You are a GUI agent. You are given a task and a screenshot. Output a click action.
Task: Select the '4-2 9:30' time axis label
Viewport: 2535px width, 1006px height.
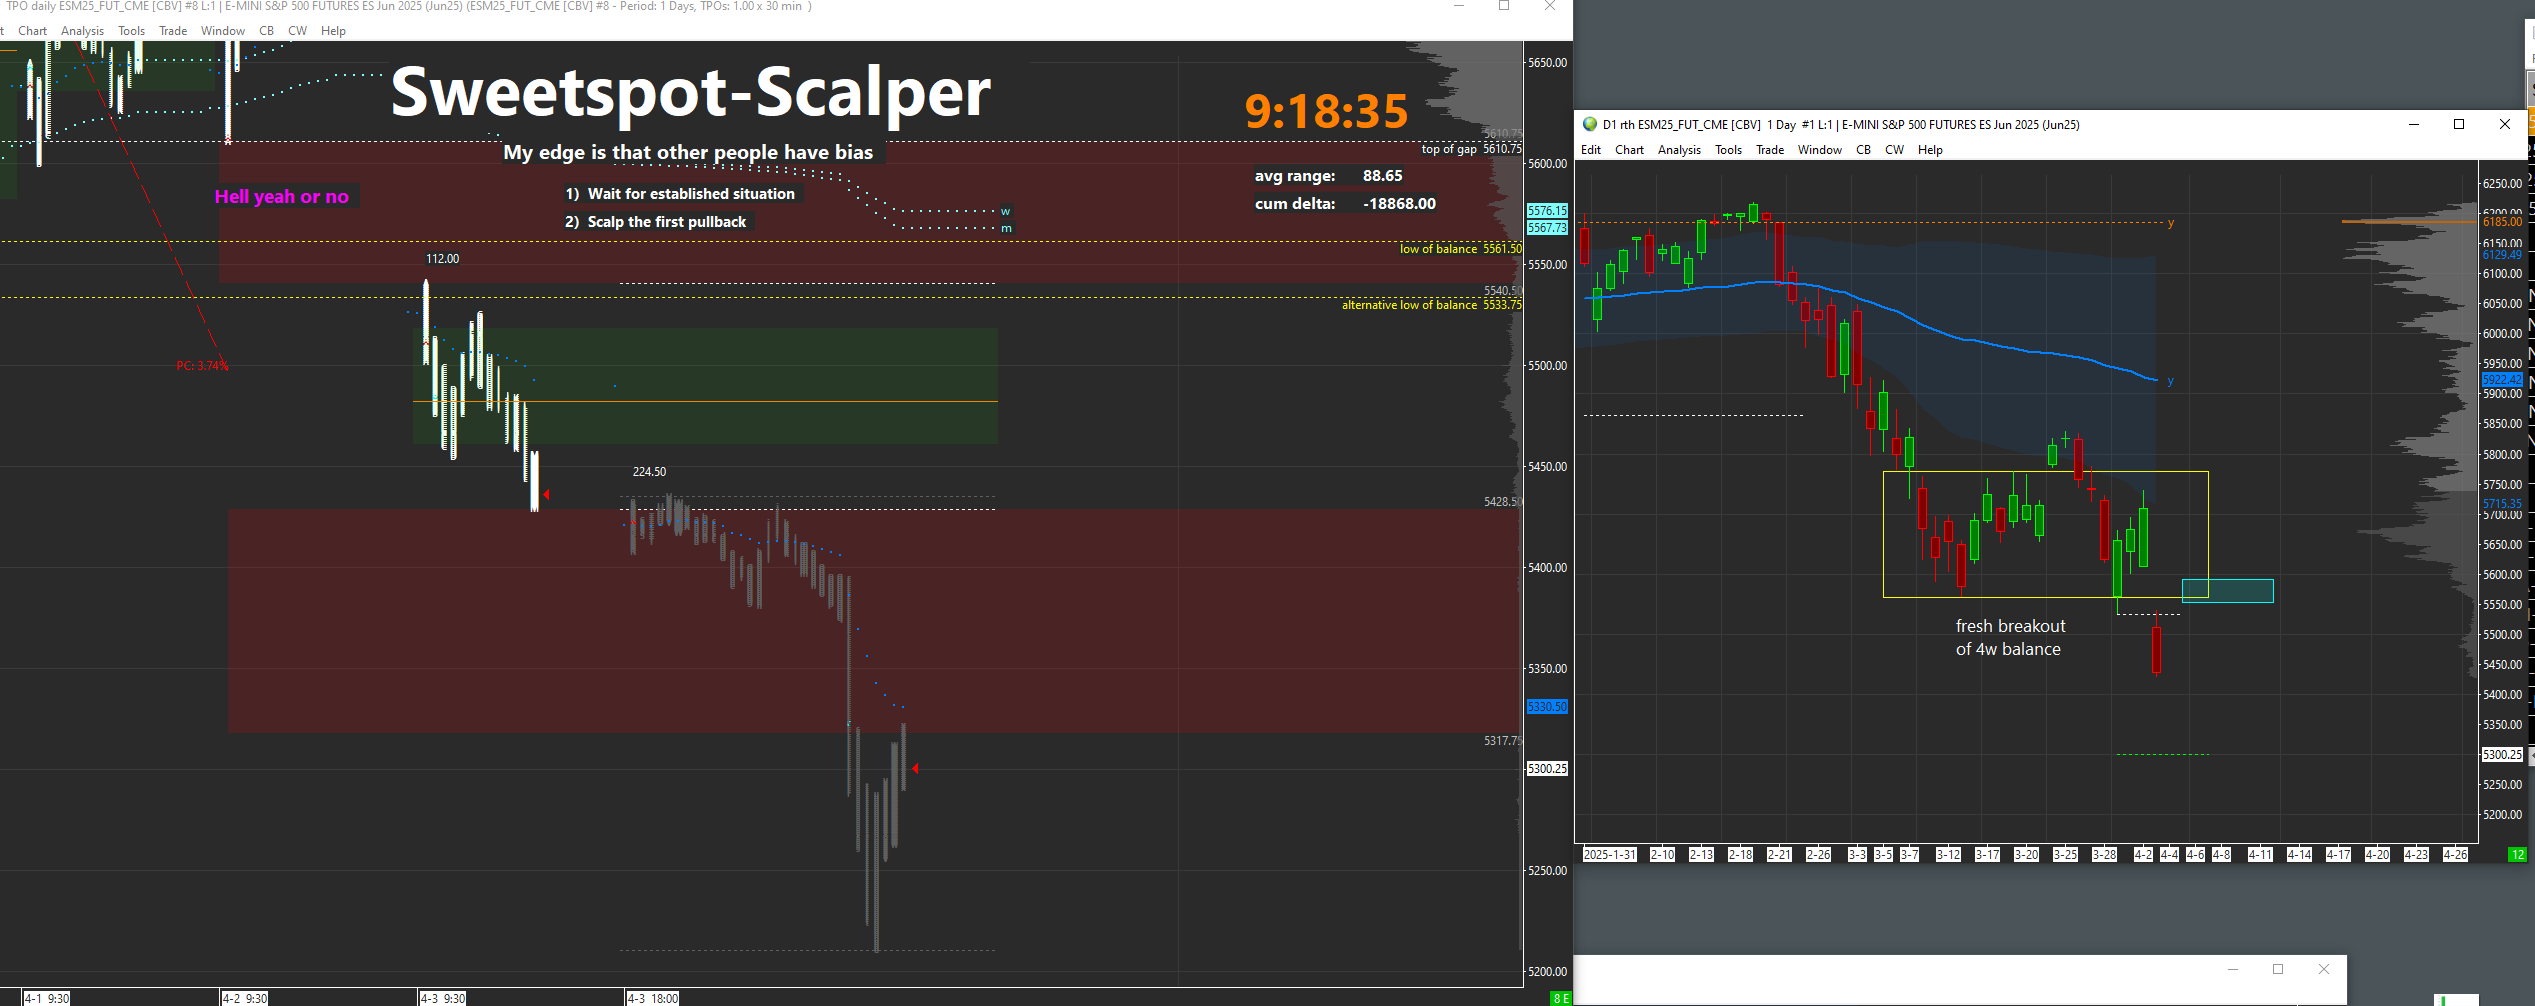245,999
